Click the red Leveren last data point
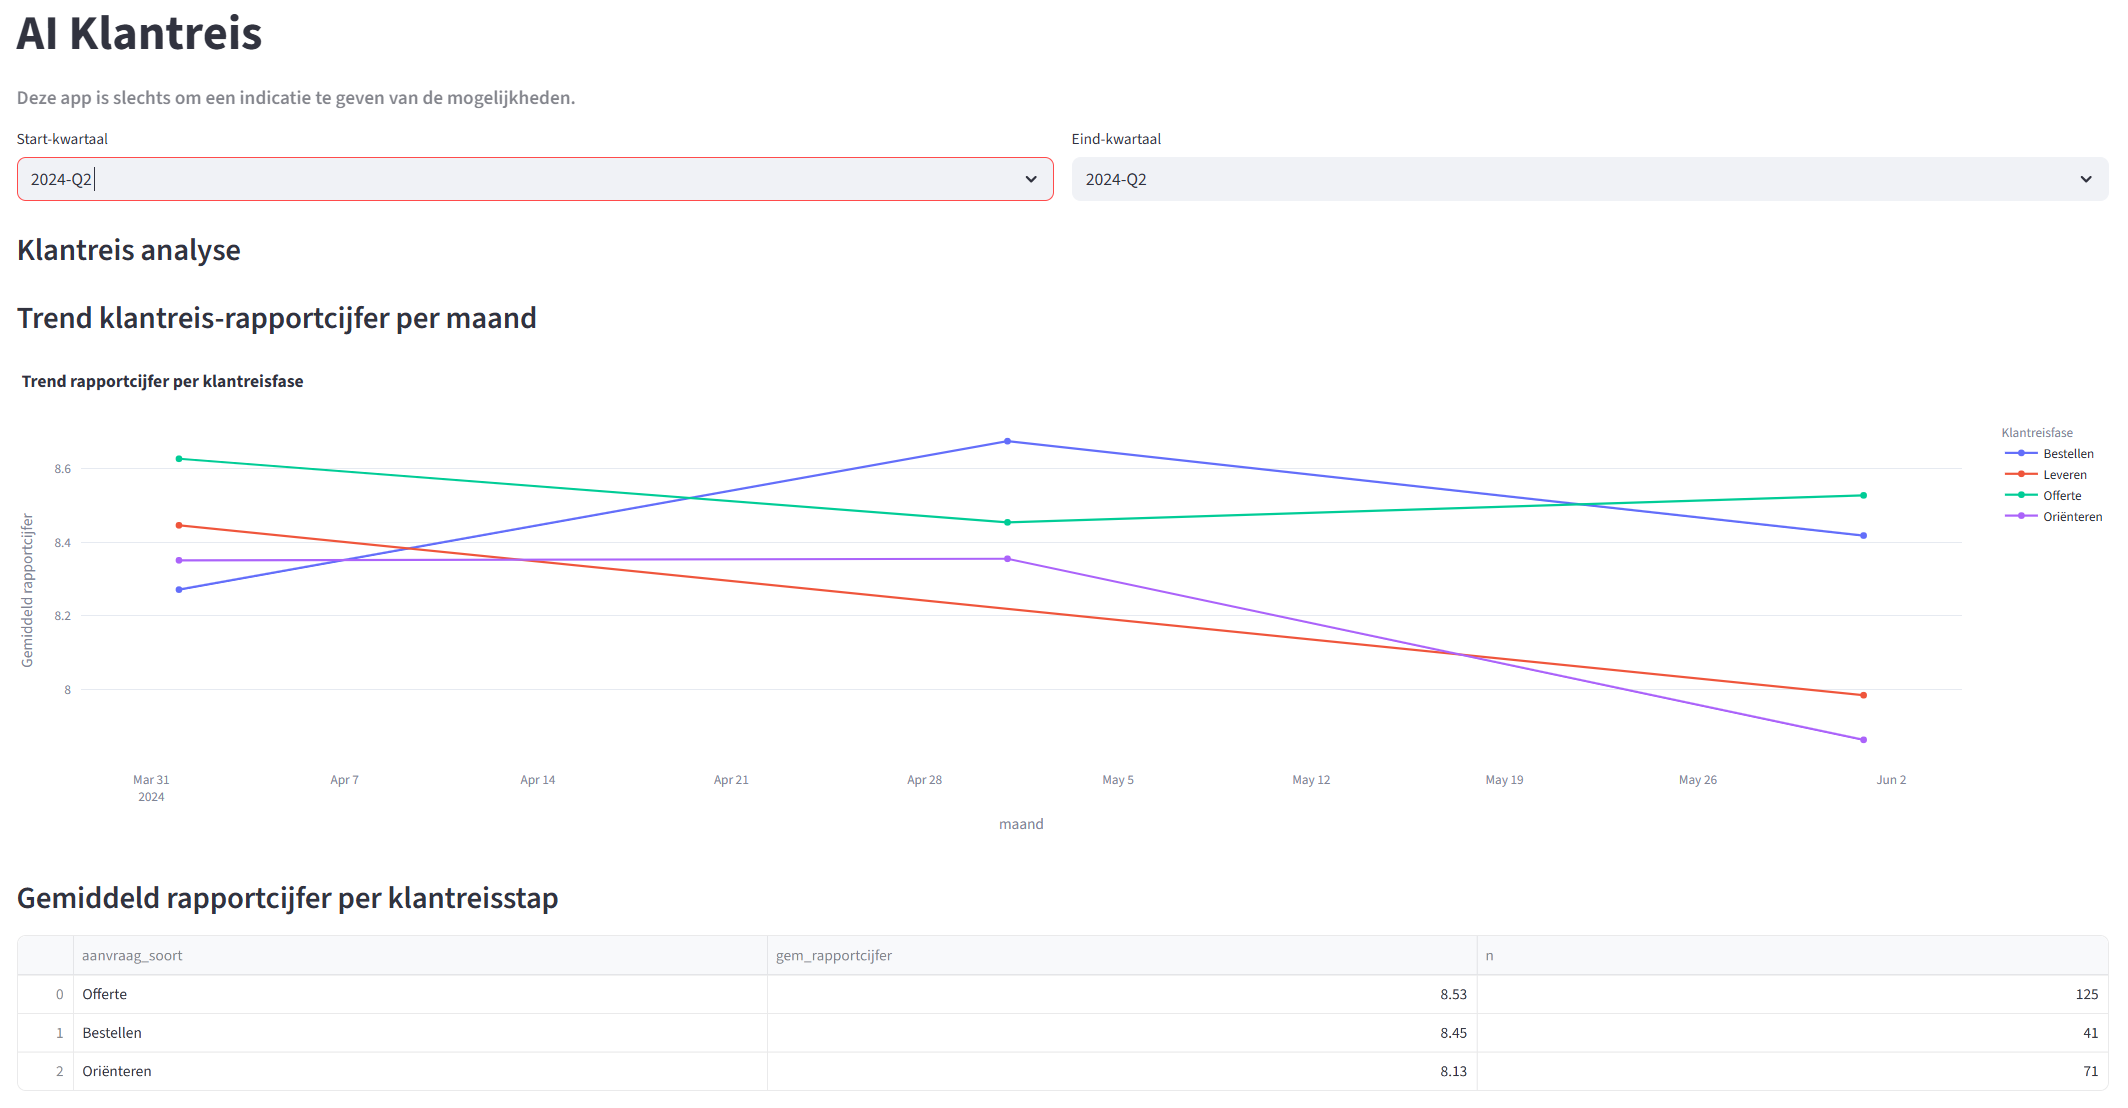The image size is (2128, 1108). 1863,695
